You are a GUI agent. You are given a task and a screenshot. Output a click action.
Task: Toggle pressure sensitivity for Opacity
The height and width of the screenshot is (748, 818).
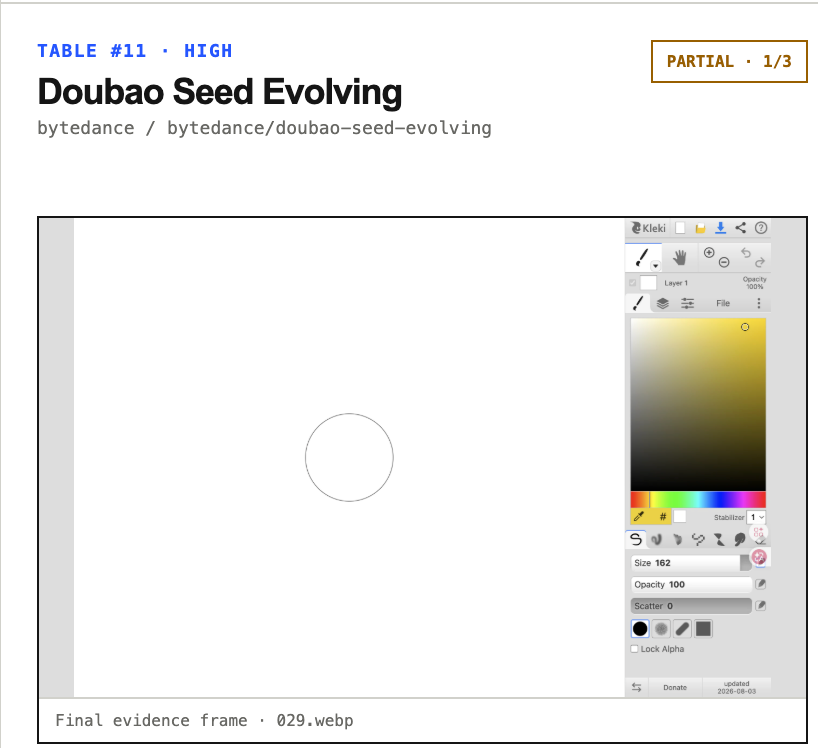[761, 584]
